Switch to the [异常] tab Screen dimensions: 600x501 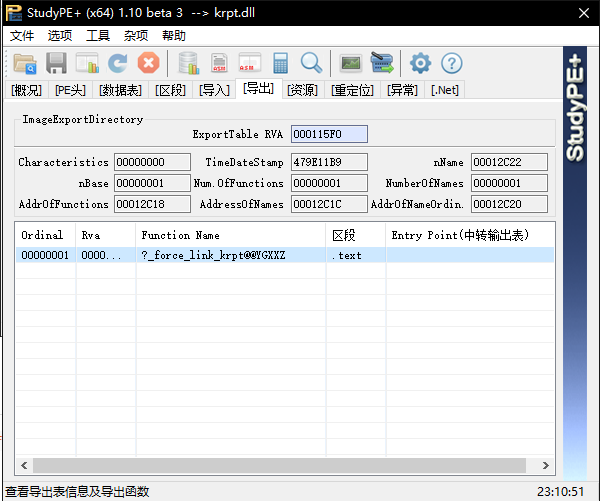point(403,90)
